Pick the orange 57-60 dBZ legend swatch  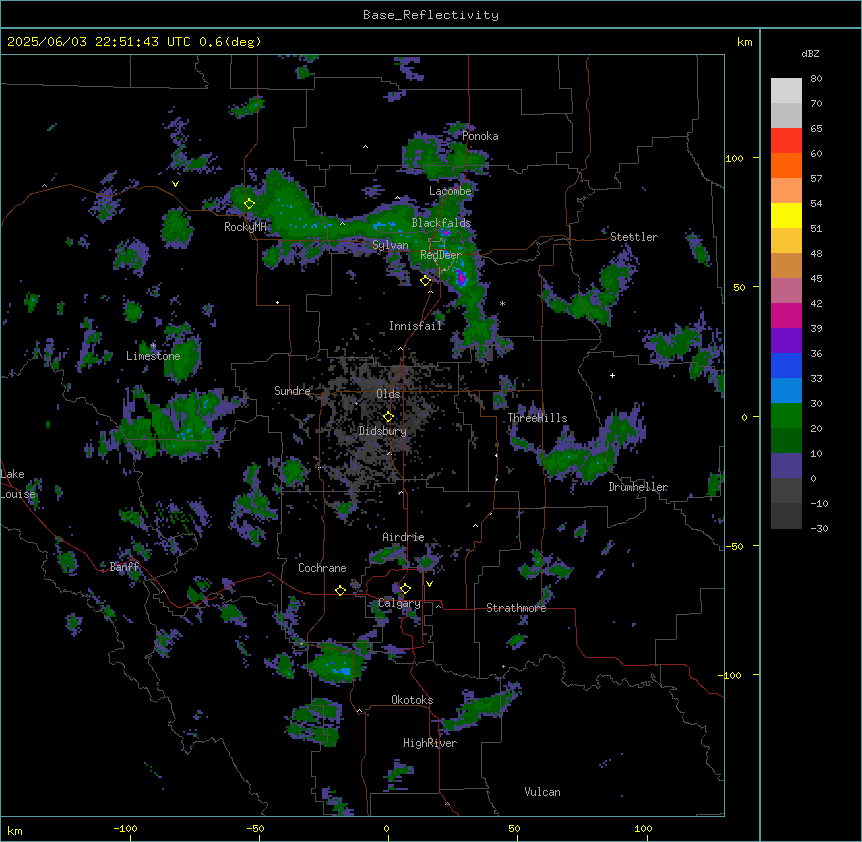coord(786,165)
